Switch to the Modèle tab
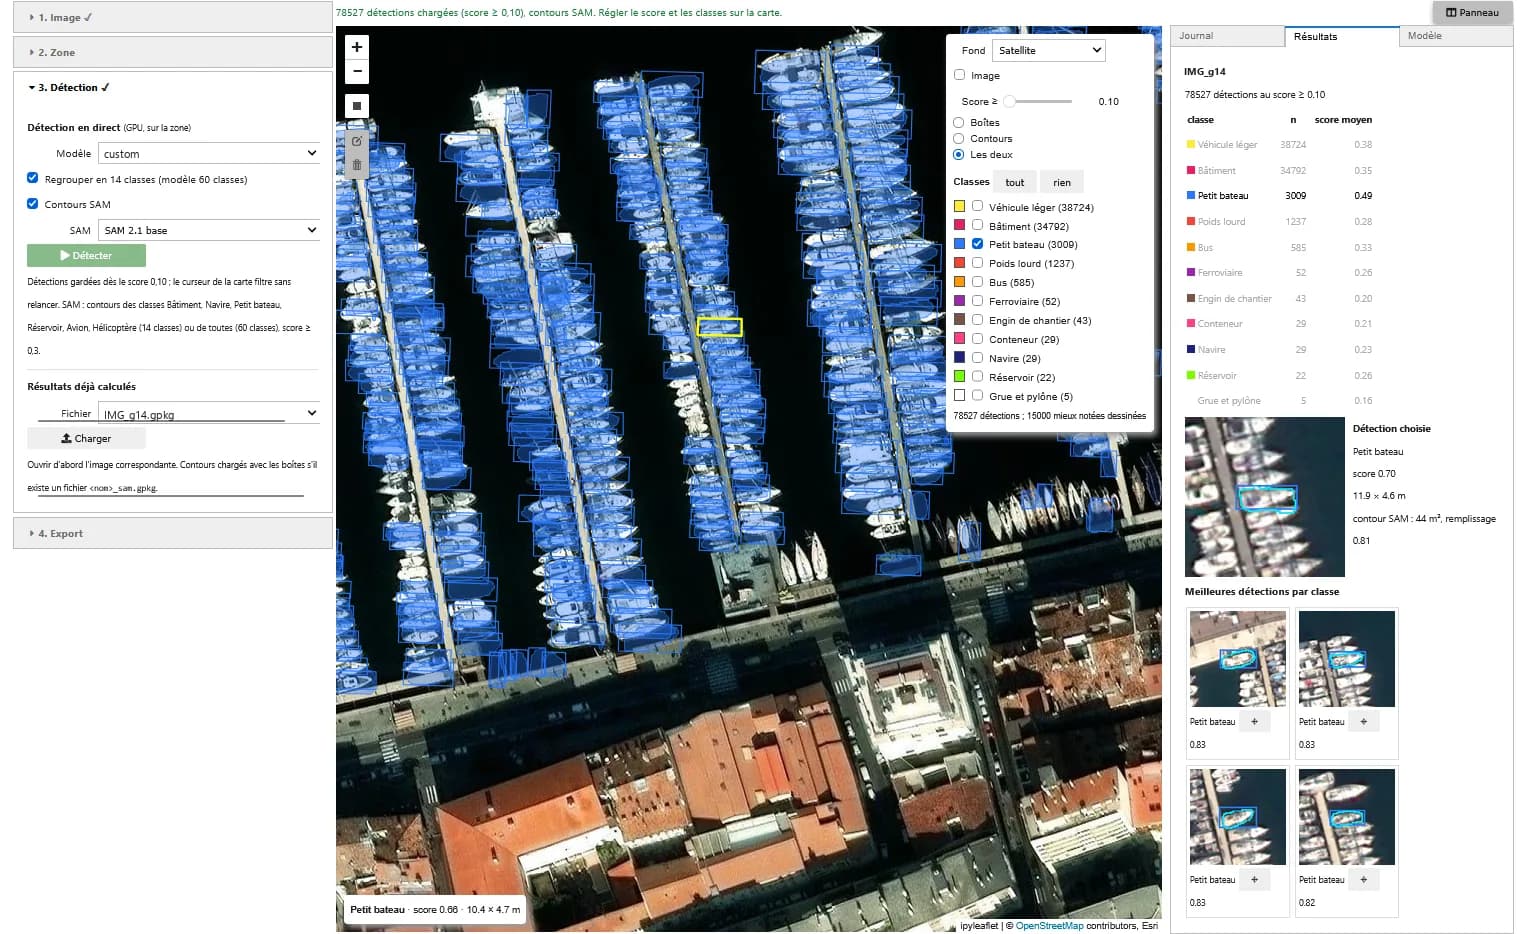Image resolution: width=1522 pixels, height=934 pixels. click(1455, 36)
